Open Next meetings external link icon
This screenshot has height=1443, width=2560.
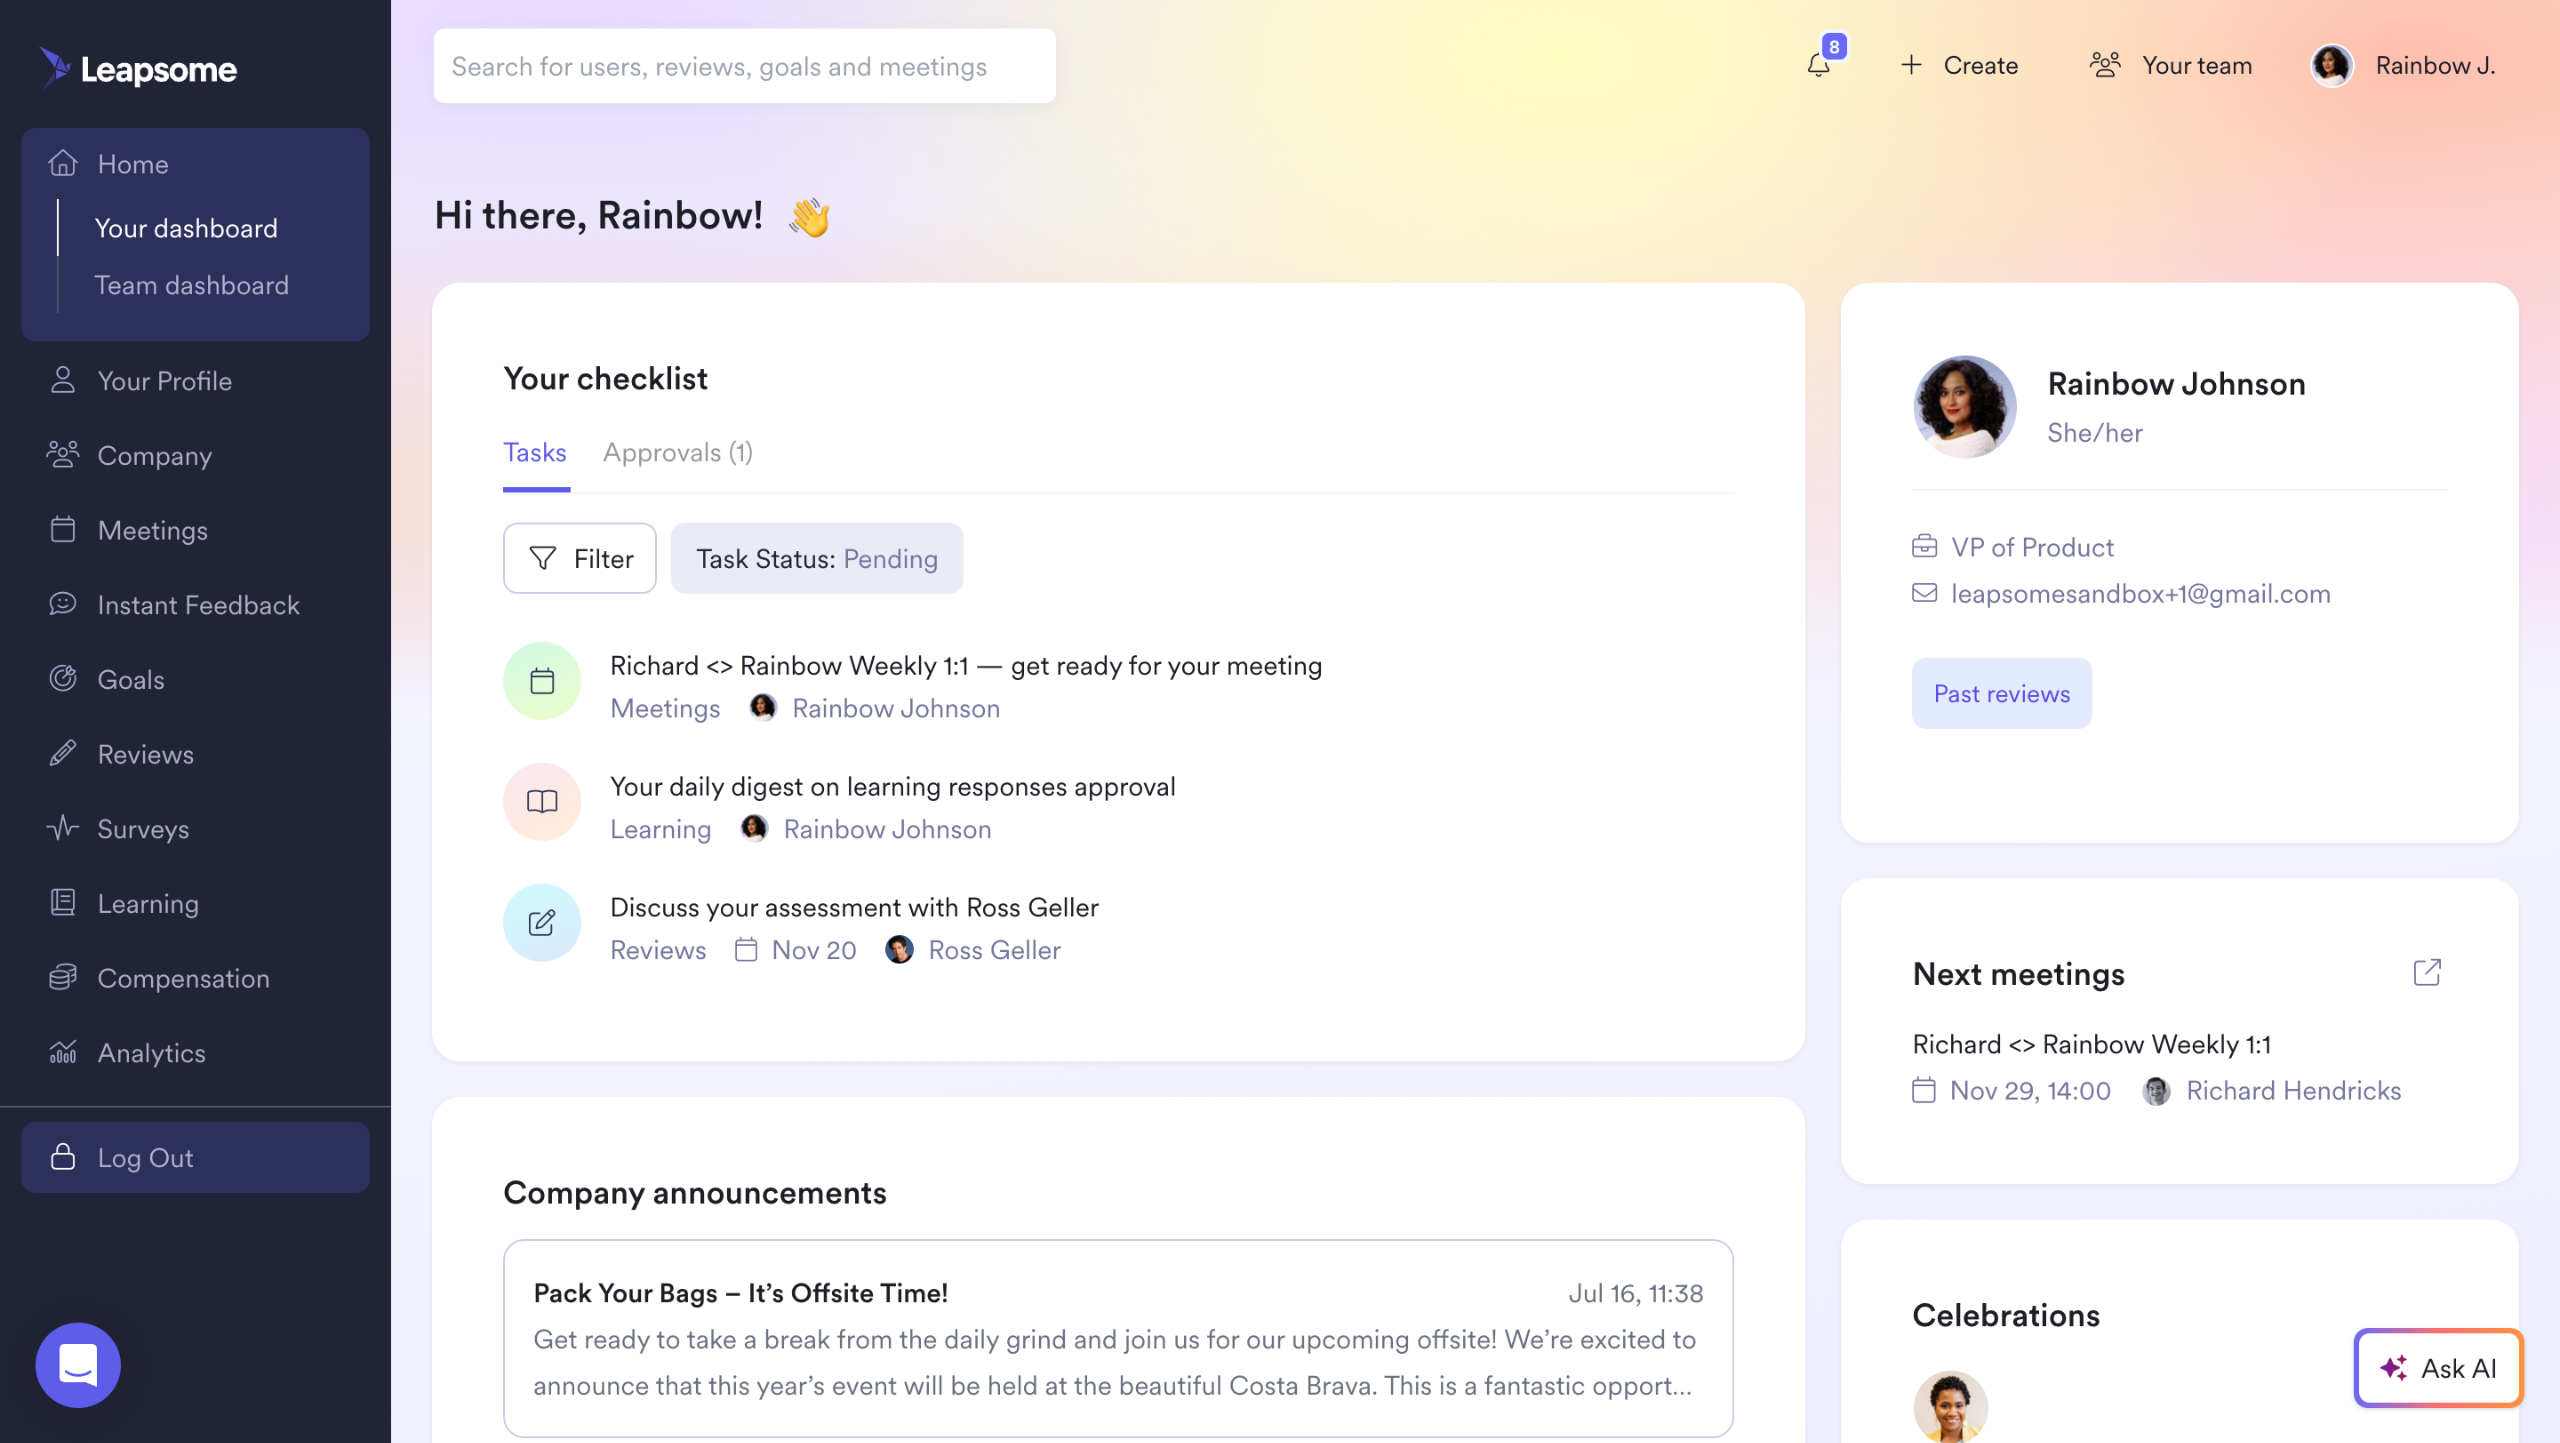tap(2427, 972)
